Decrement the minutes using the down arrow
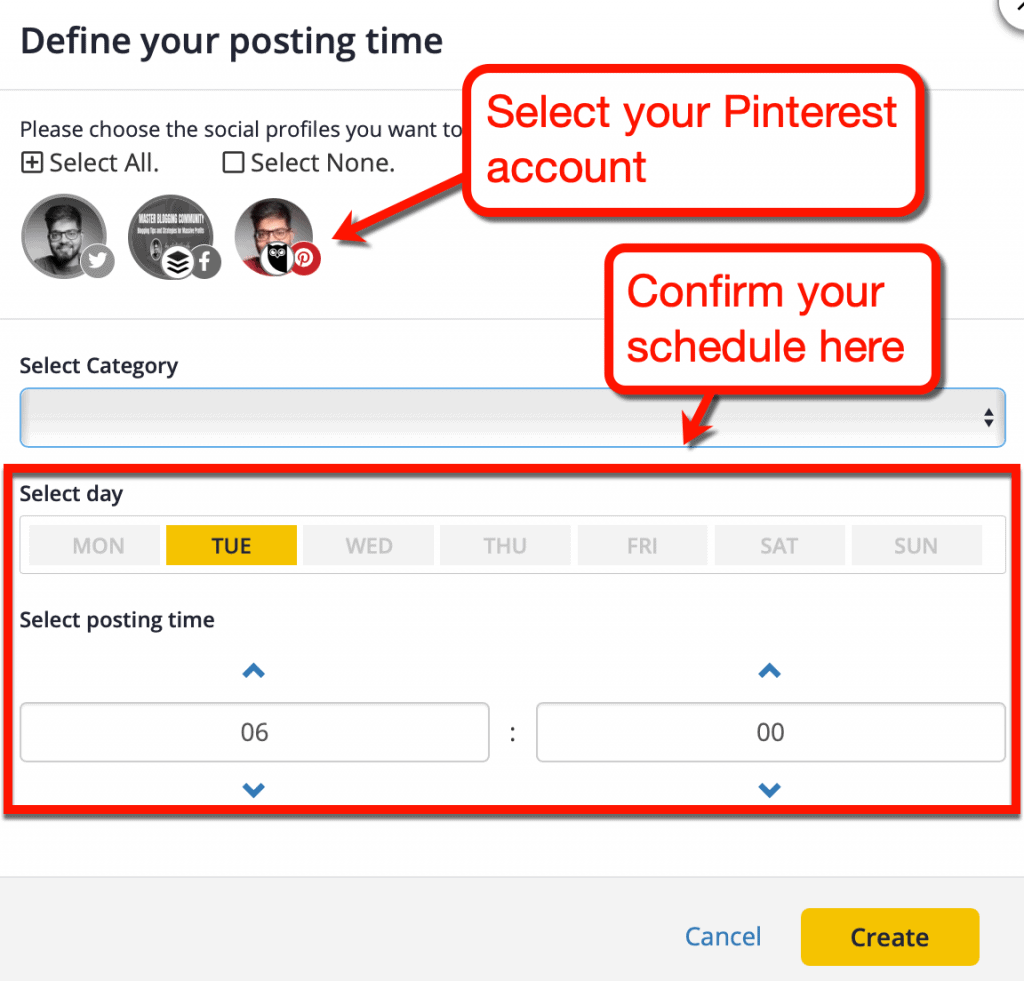 [769, 789]
